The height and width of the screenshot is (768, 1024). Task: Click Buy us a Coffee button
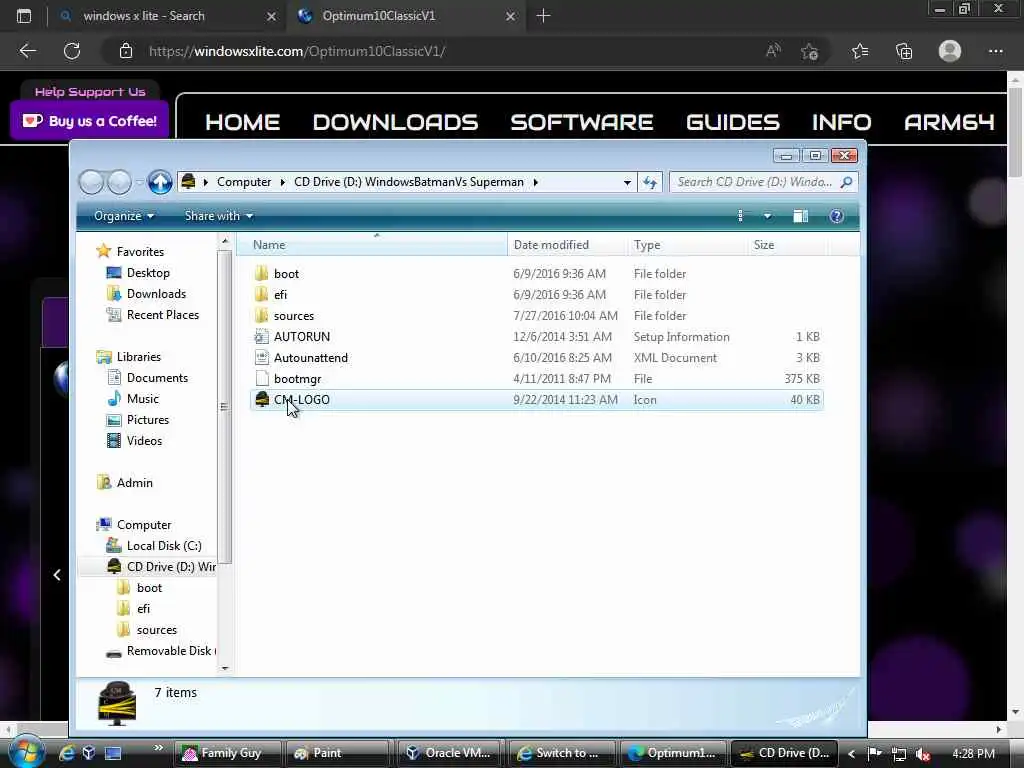tap(89, 121)
